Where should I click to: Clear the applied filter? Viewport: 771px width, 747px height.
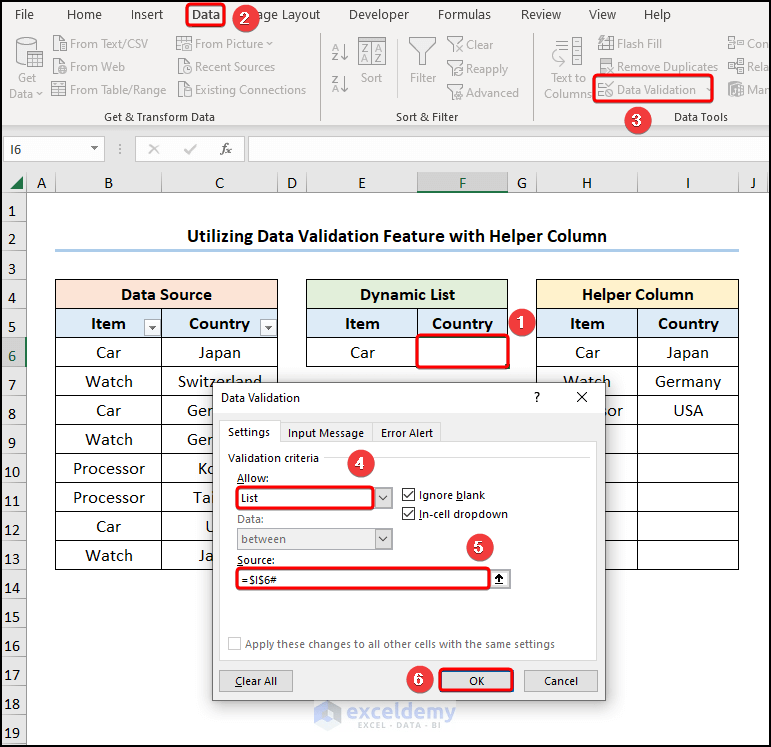(470, 45)
